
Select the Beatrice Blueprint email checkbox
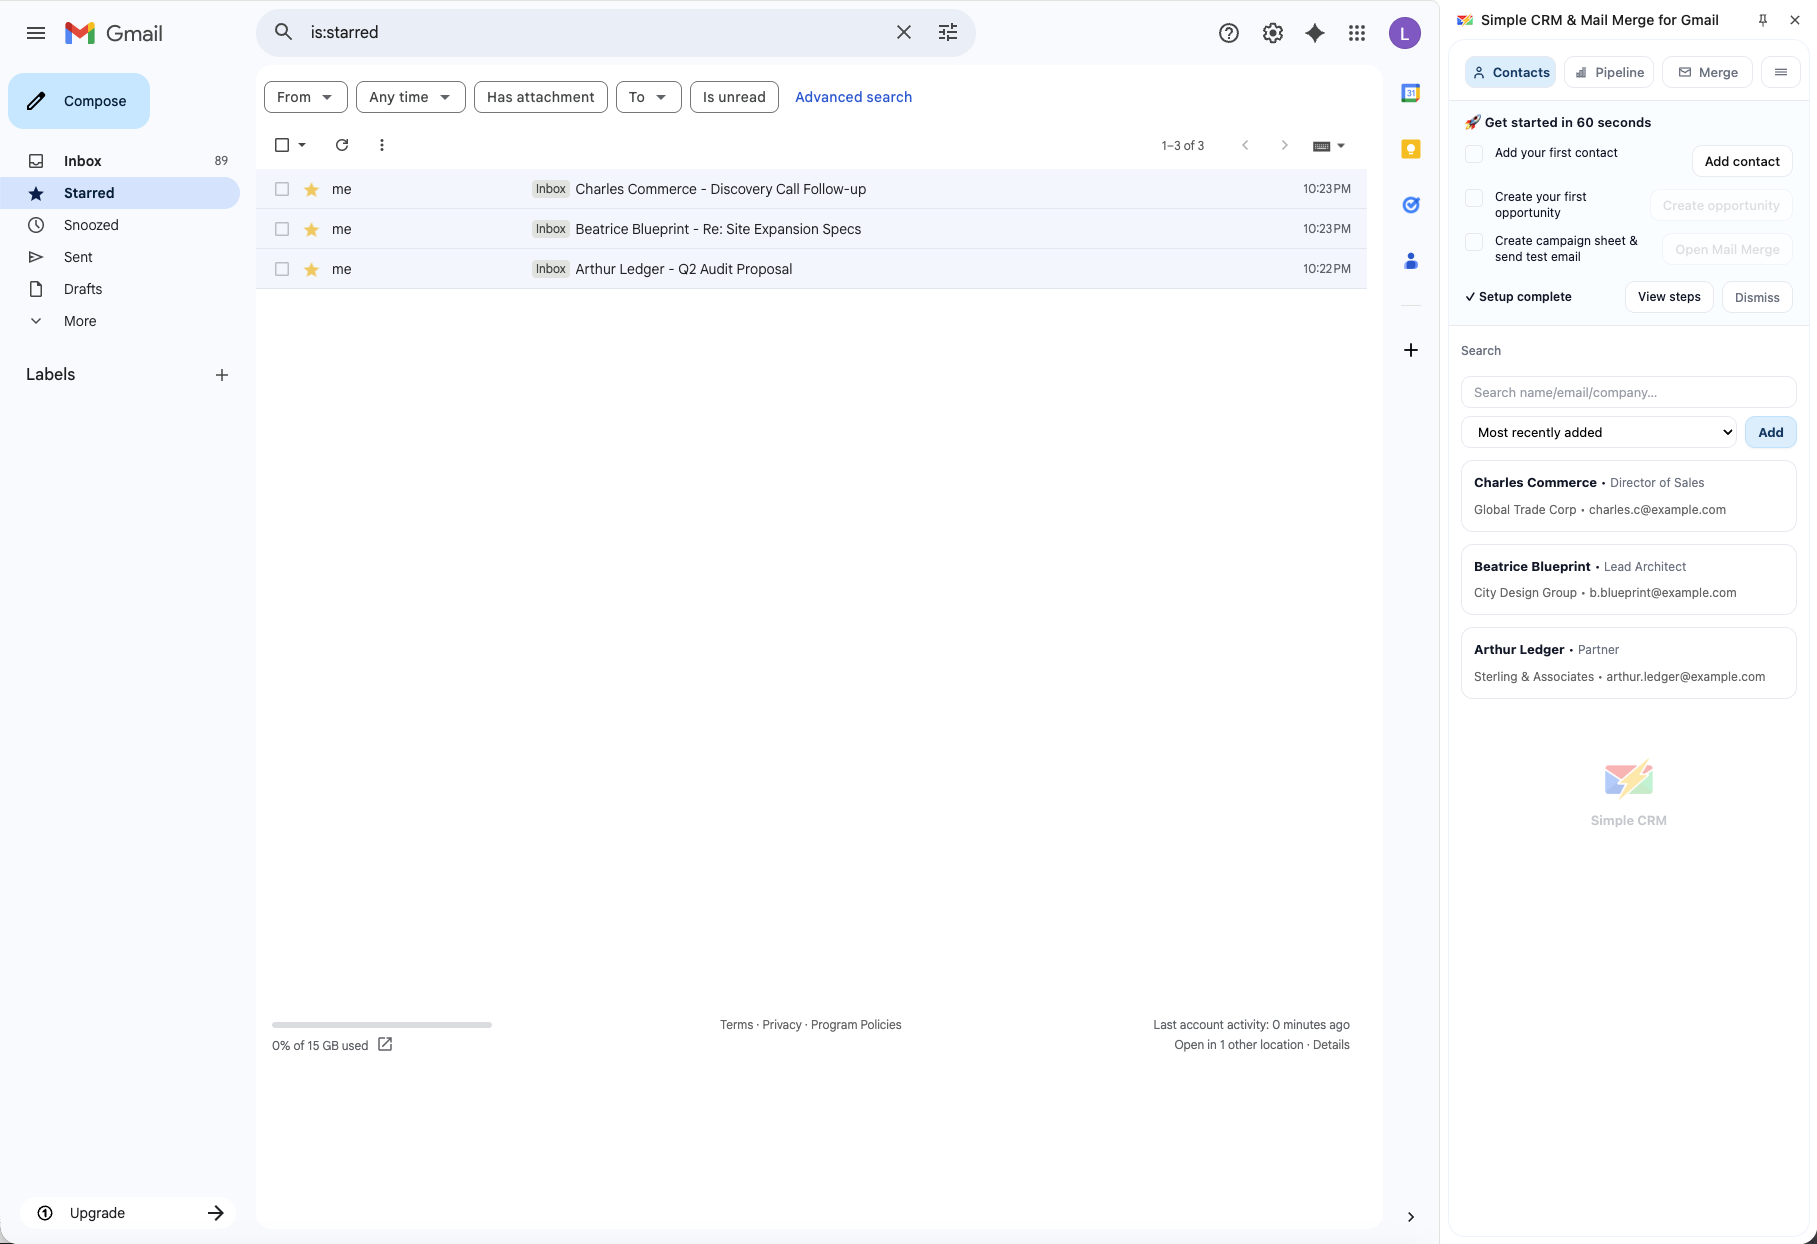coord(282,229)
